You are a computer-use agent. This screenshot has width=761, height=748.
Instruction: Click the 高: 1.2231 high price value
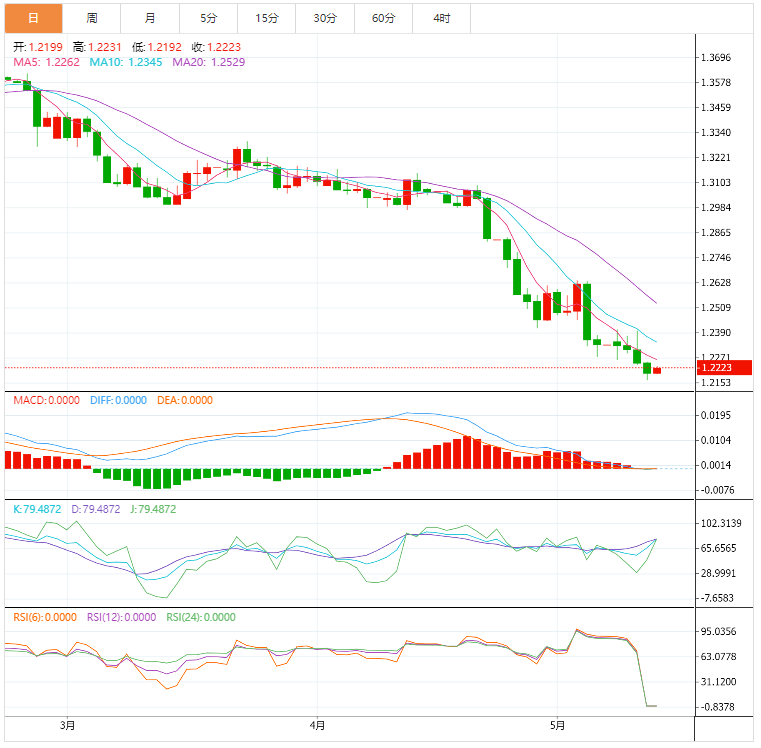(97, 47)
